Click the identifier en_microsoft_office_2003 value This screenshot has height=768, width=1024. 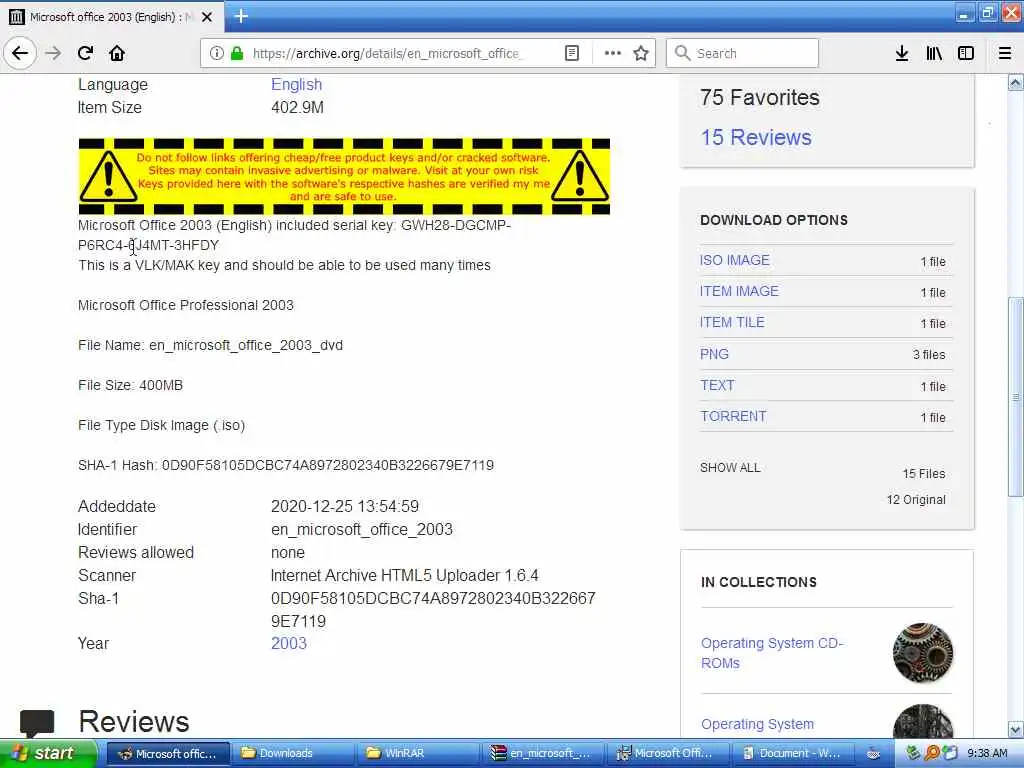tap(362, 529)
